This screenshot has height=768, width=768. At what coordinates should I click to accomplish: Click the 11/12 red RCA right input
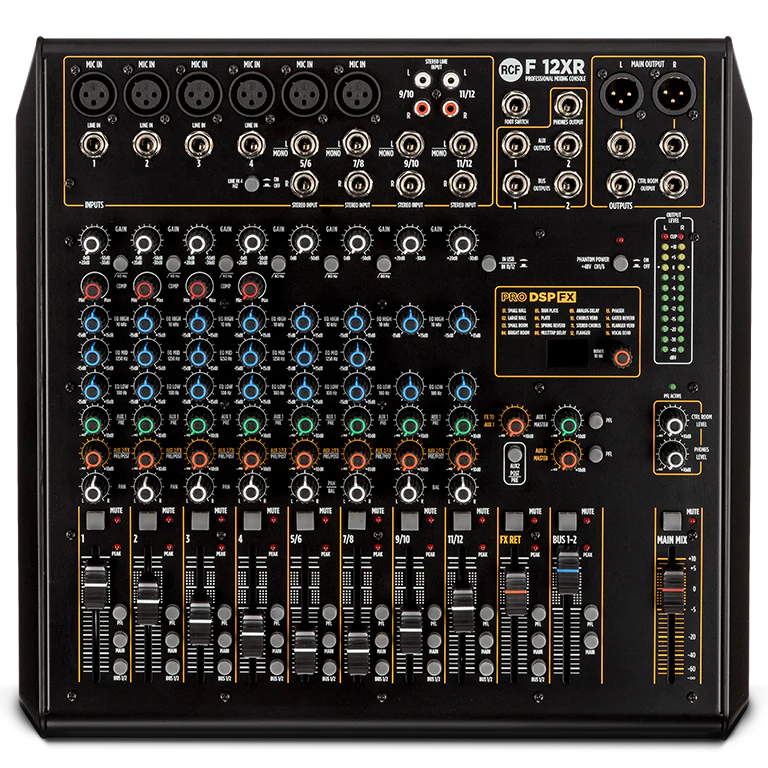point(451,108)
